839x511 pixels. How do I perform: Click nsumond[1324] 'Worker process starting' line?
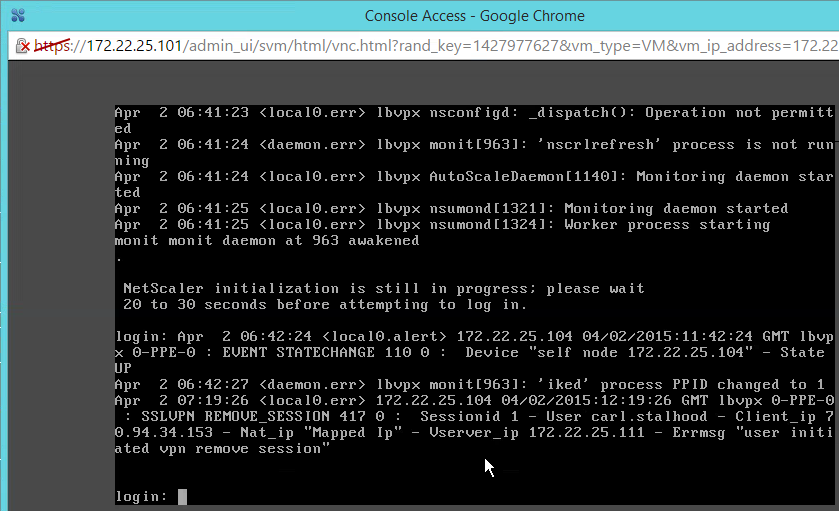coord(443,224)
